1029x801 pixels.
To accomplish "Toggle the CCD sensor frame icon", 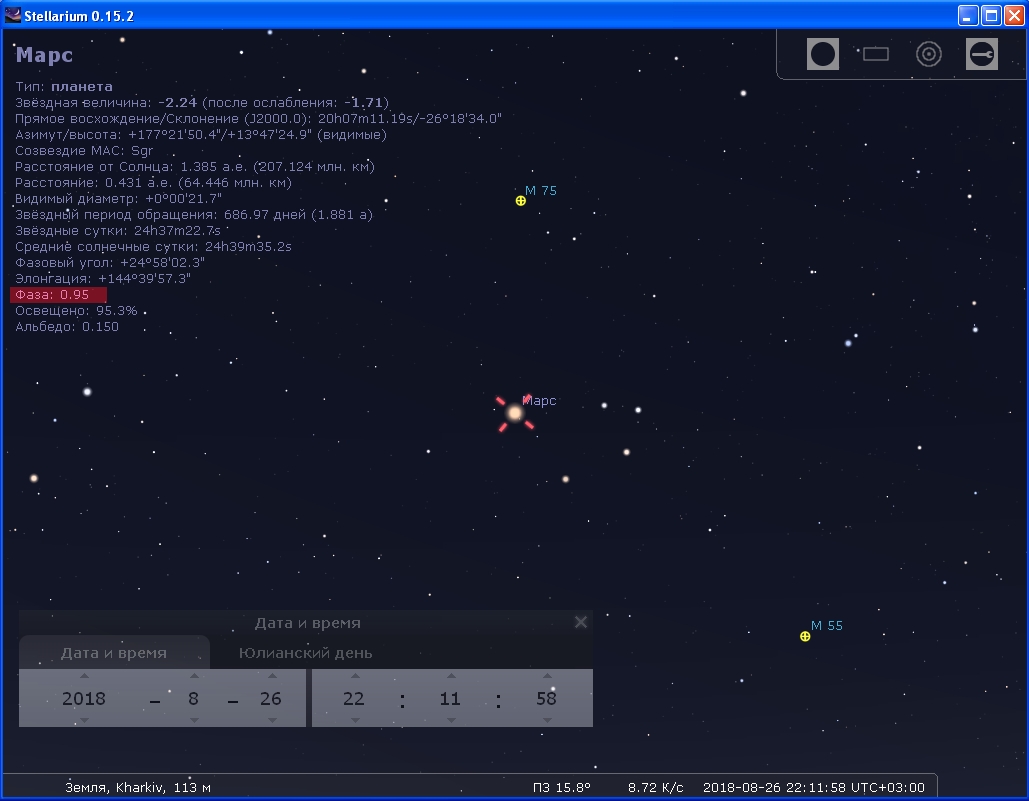I will pos(876,54).
